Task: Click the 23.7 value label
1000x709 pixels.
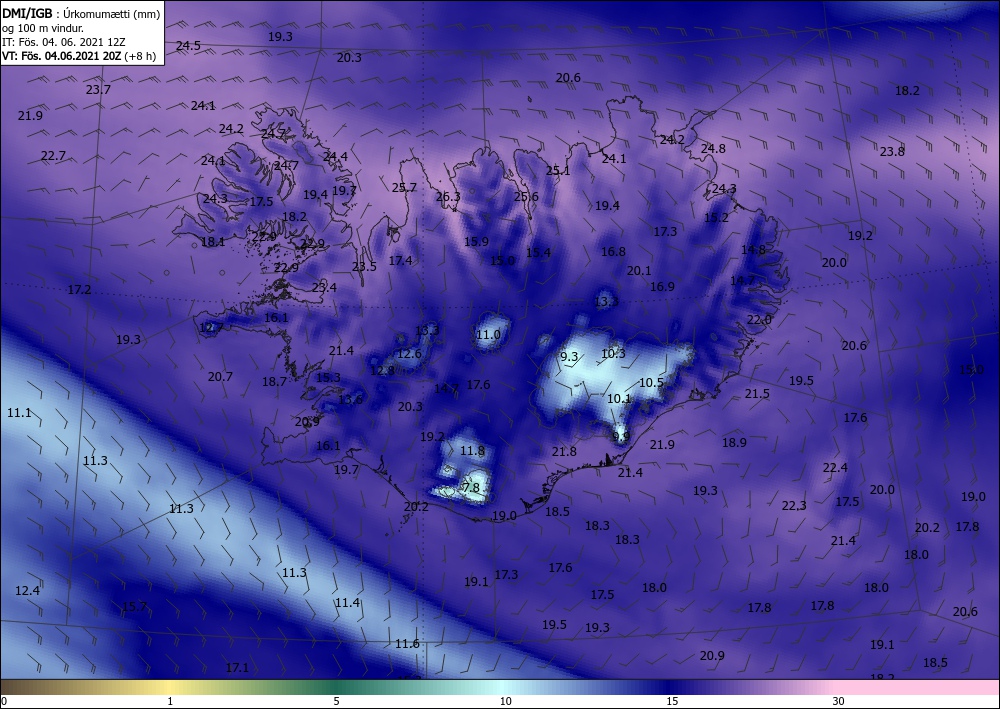Action: (98, 90)
